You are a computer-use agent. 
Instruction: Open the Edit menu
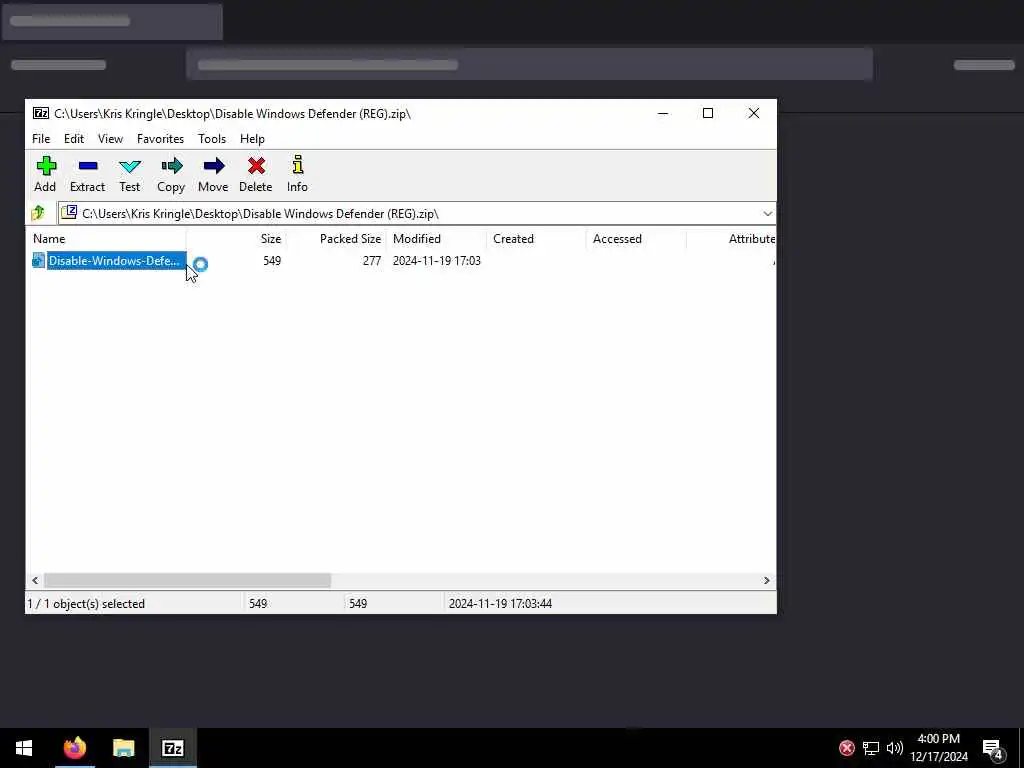[74, 138]
